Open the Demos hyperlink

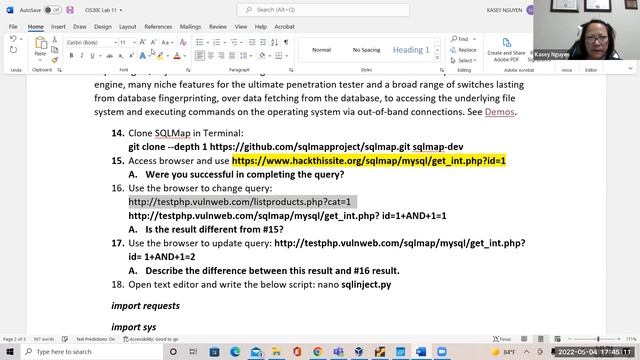tap(499, 111)
